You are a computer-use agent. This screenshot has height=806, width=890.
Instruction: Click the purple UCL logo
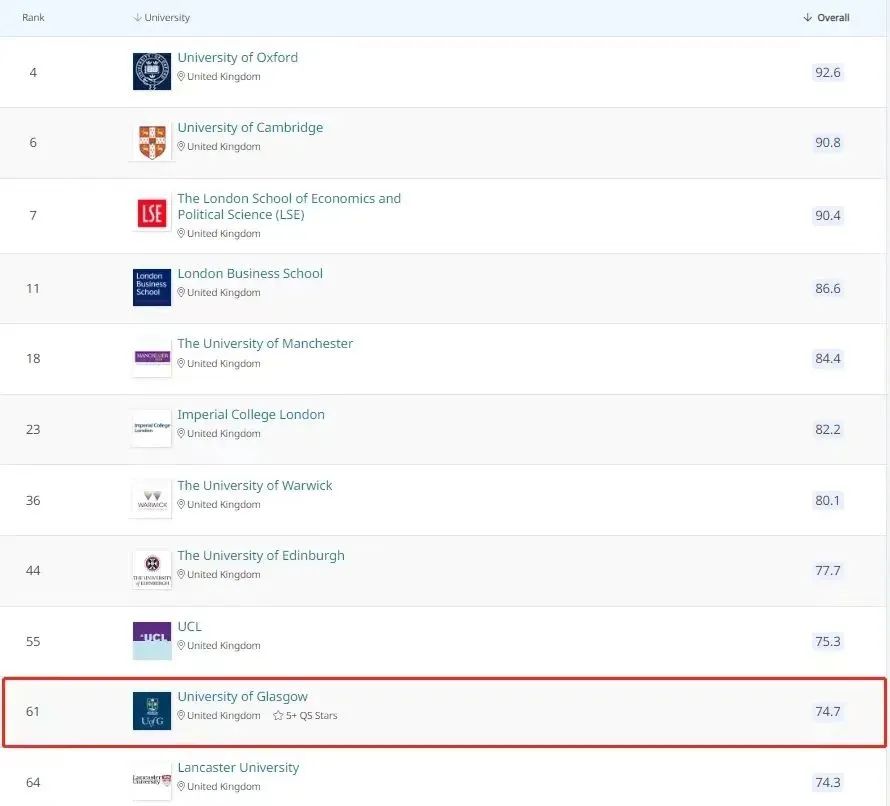click(x=152, y=640)
